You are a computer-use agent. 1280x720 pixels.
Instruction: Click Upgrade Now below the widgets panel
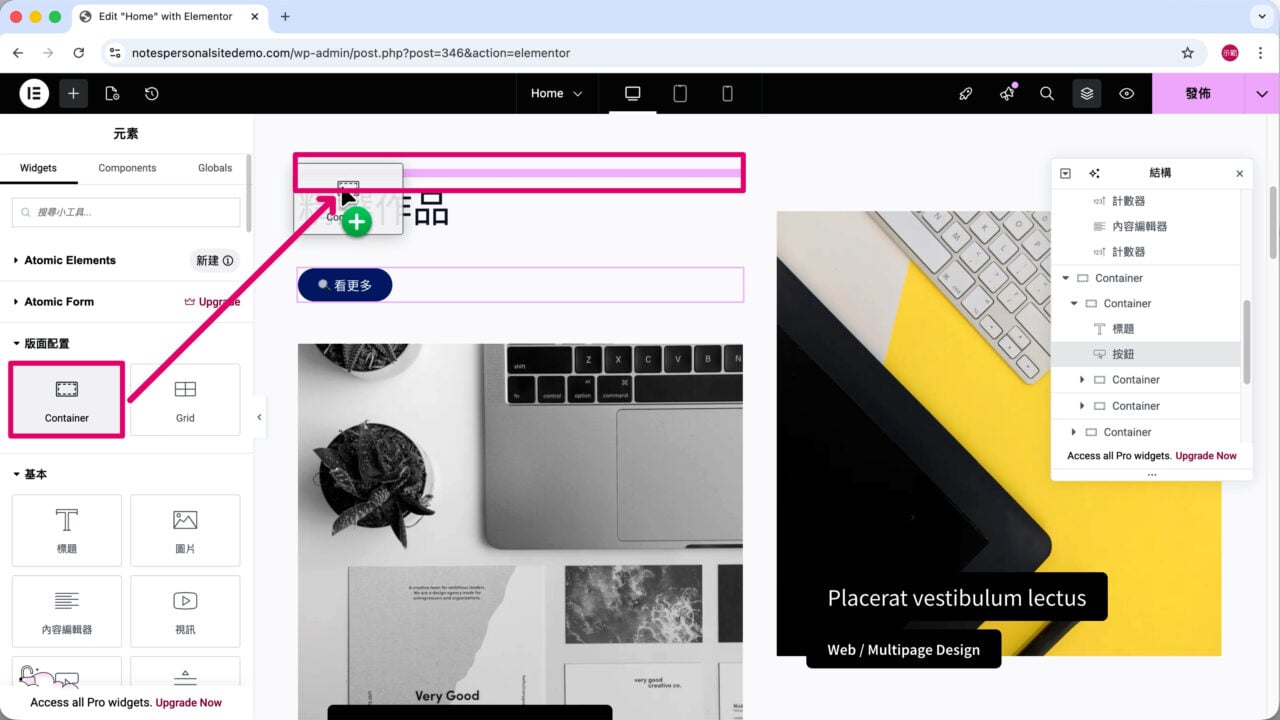click(x=188, y=702)
